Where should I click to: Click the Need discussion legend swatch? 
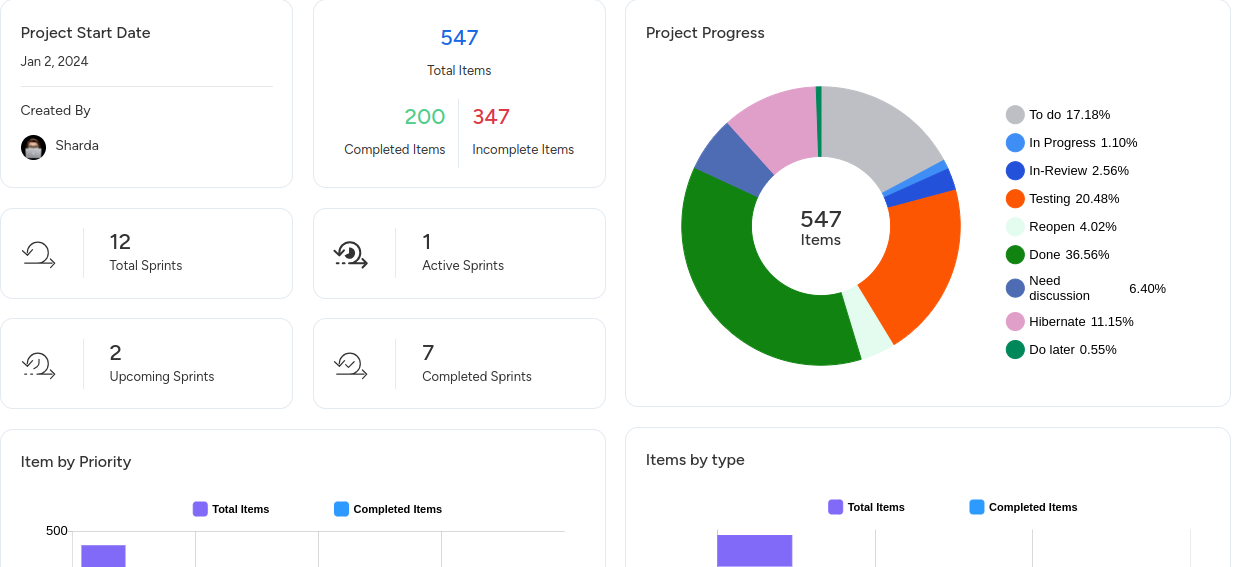[1015, 288]
